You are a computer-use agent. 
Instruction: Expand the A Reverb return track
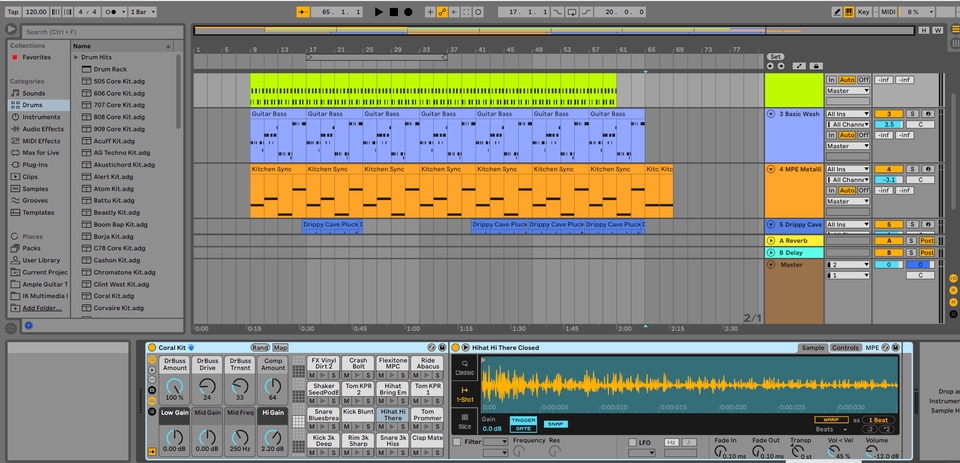[771, 241]
